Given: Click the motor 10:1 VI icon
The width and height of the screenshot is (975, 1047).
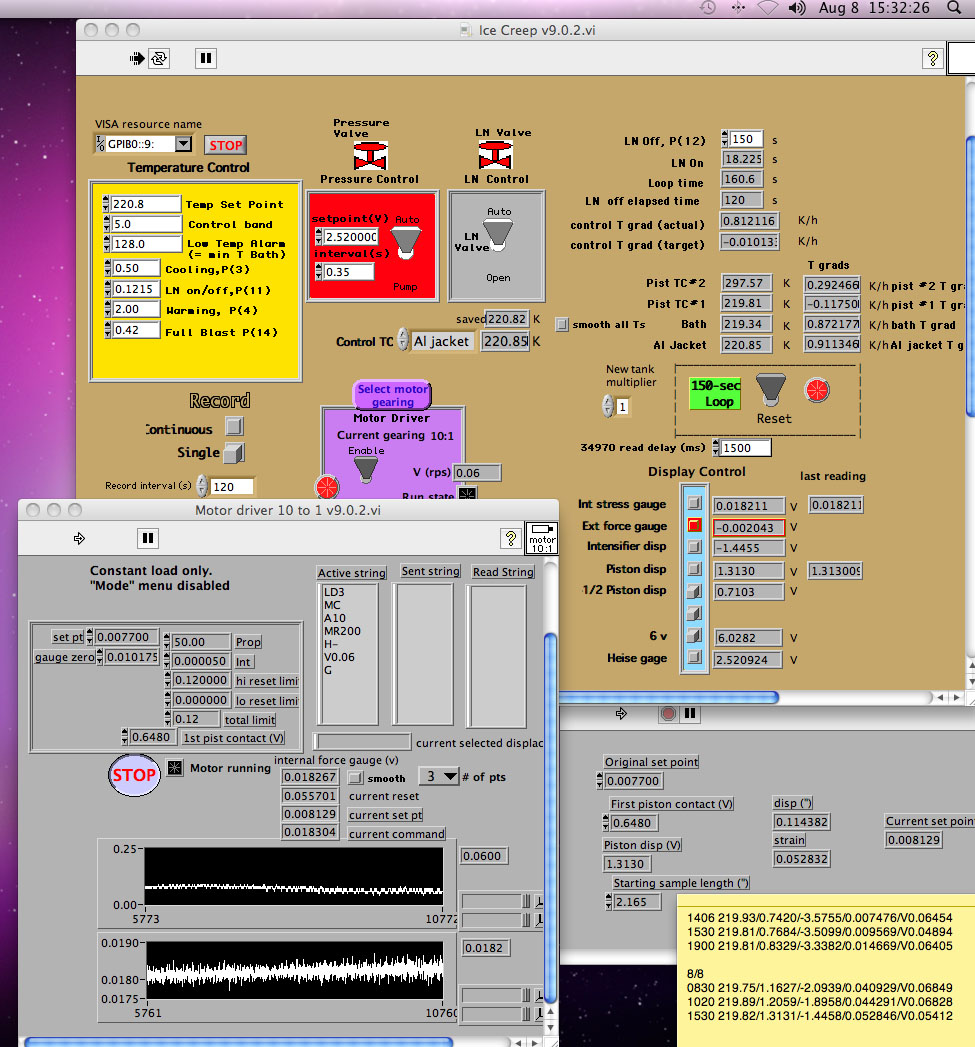Looking at the screenshot, I should [x=541, y=537].
